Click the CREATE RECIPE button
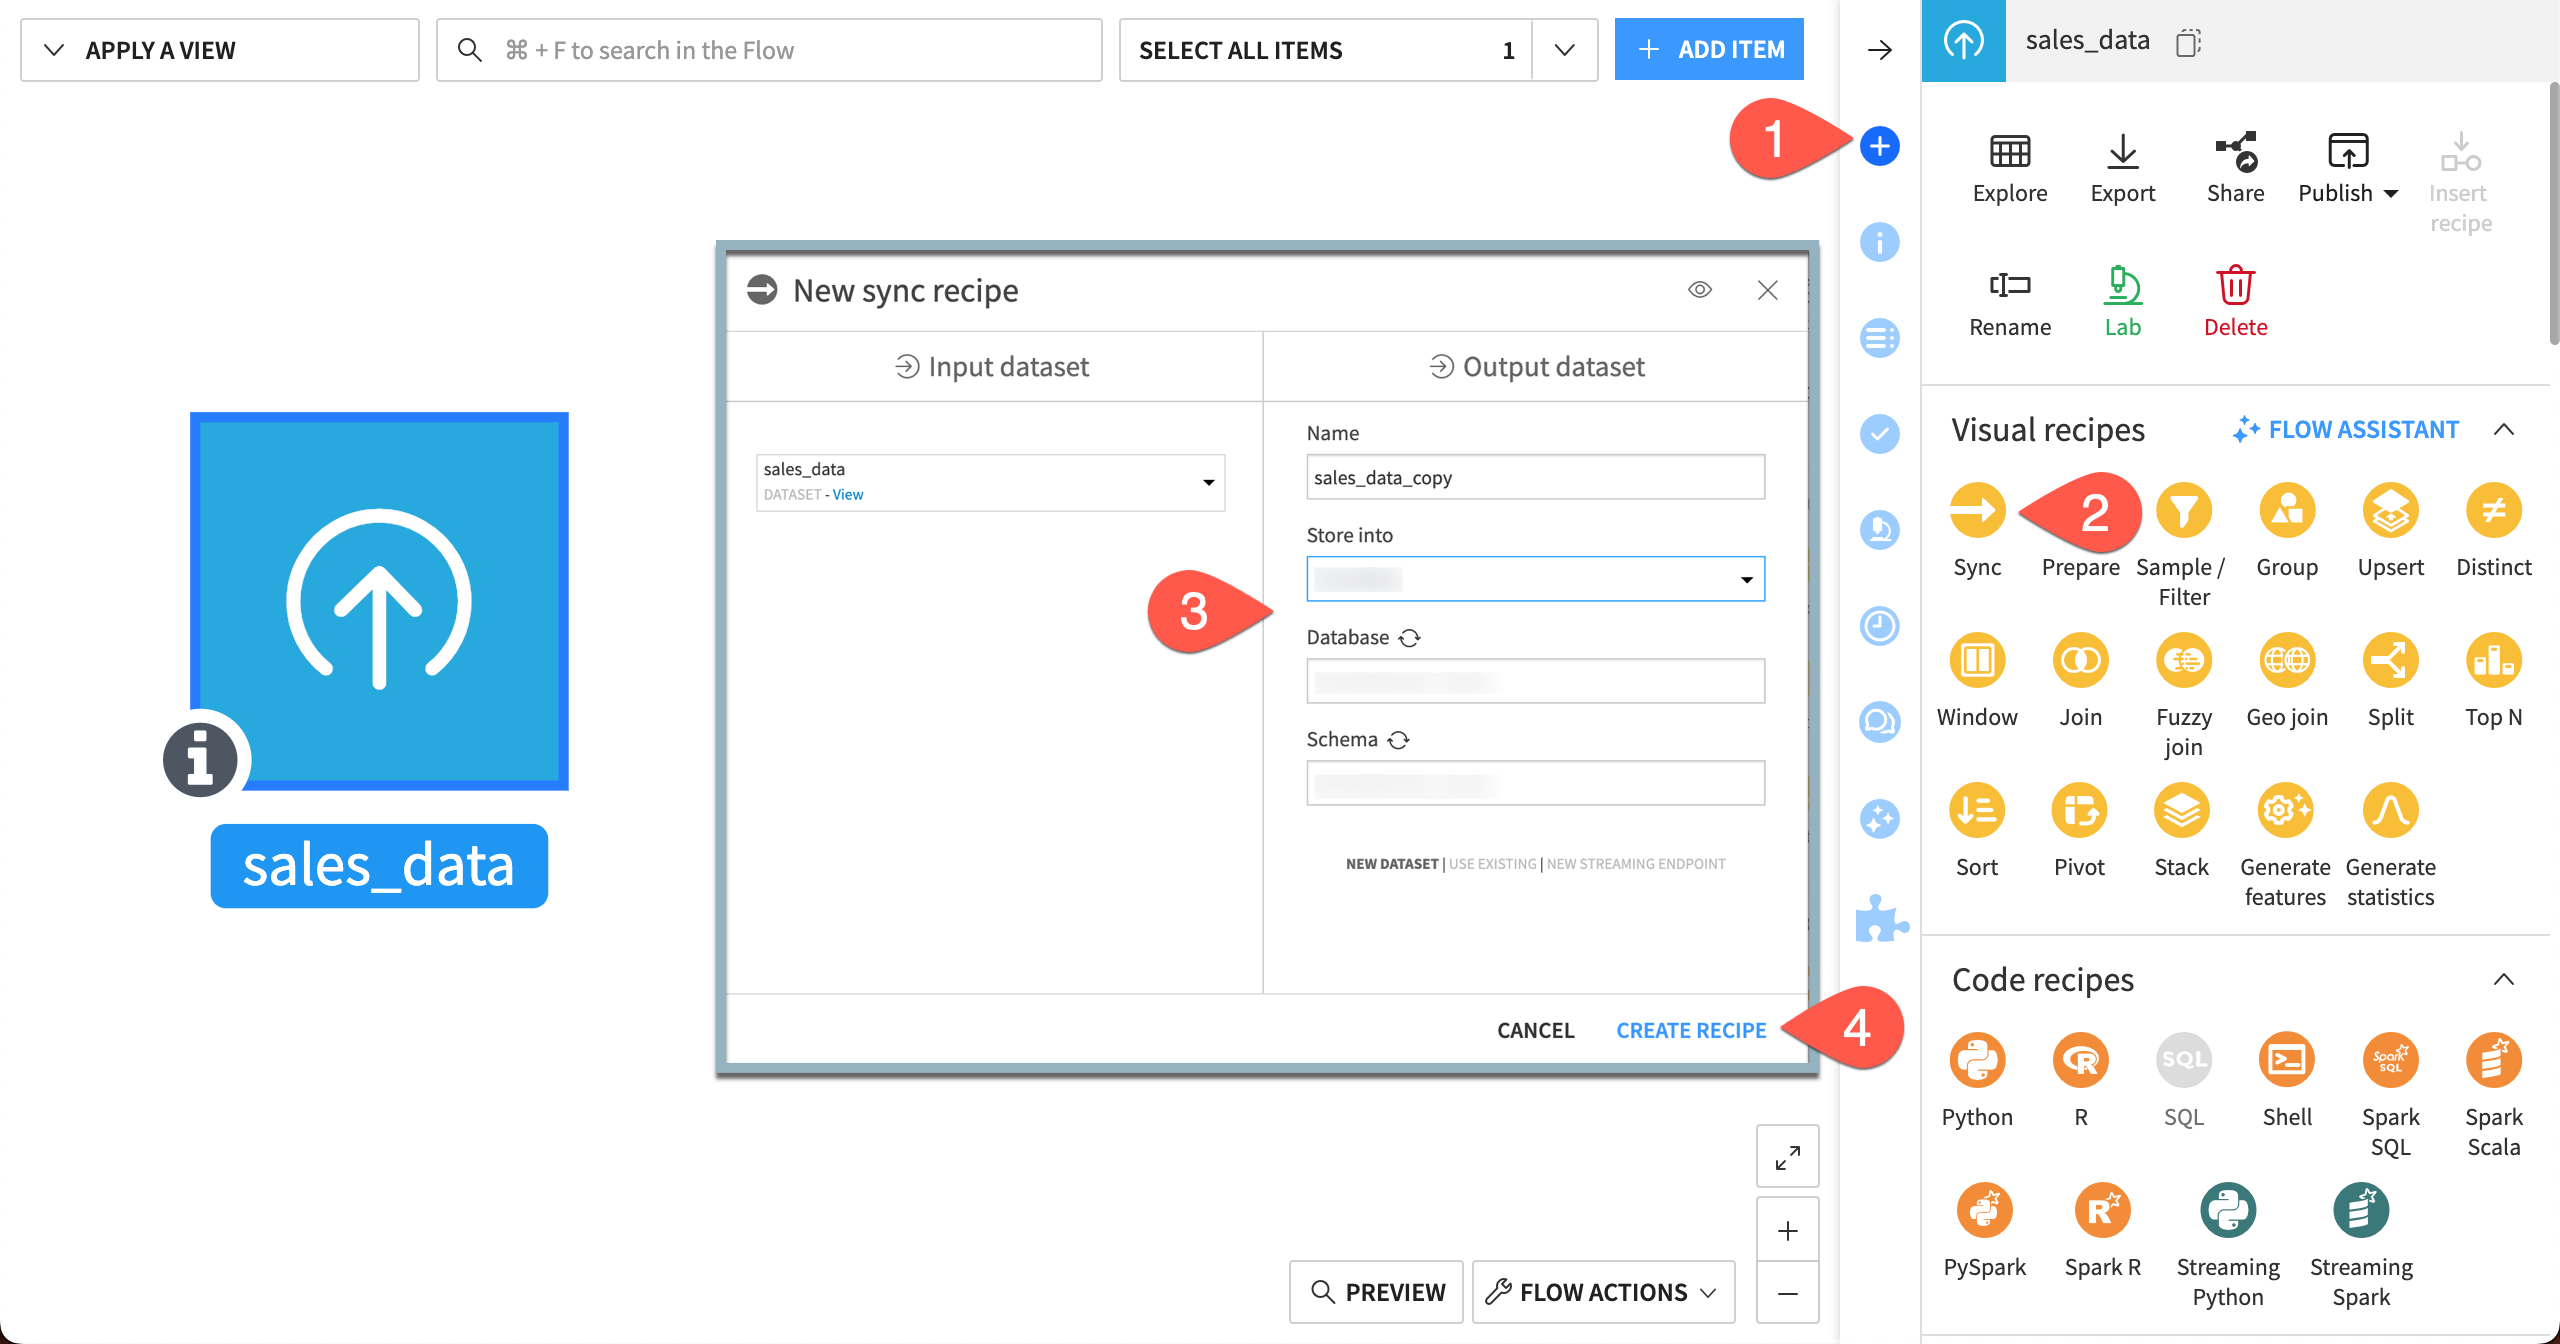The image size is (2560, 1344). (x=1691, y=1029)
